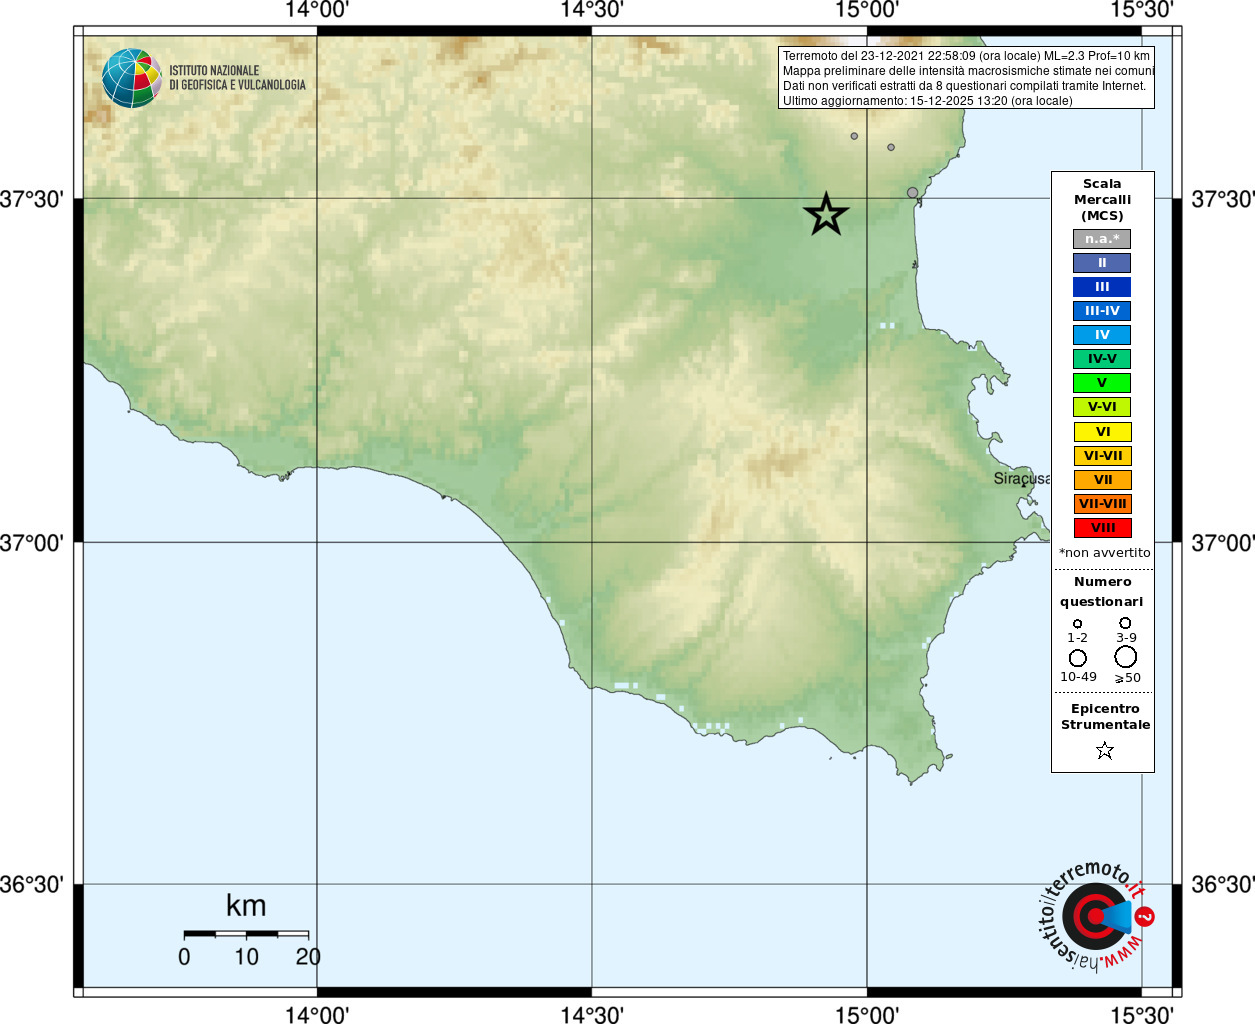The image size is (1255, 1024).
Task: Click the bottom 15°00' longitude label
Action: [x=866, y=1014]
